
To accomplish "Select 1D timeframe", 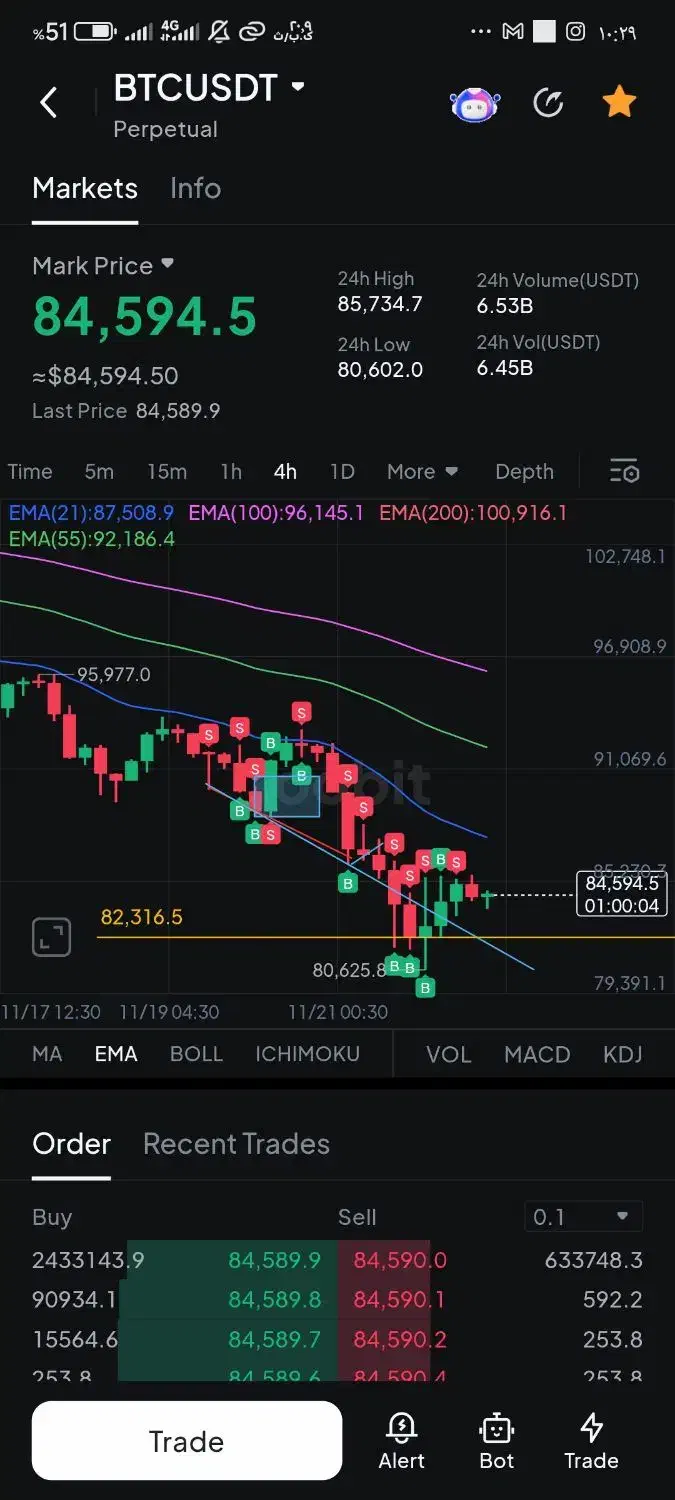I will click(342, 471).
